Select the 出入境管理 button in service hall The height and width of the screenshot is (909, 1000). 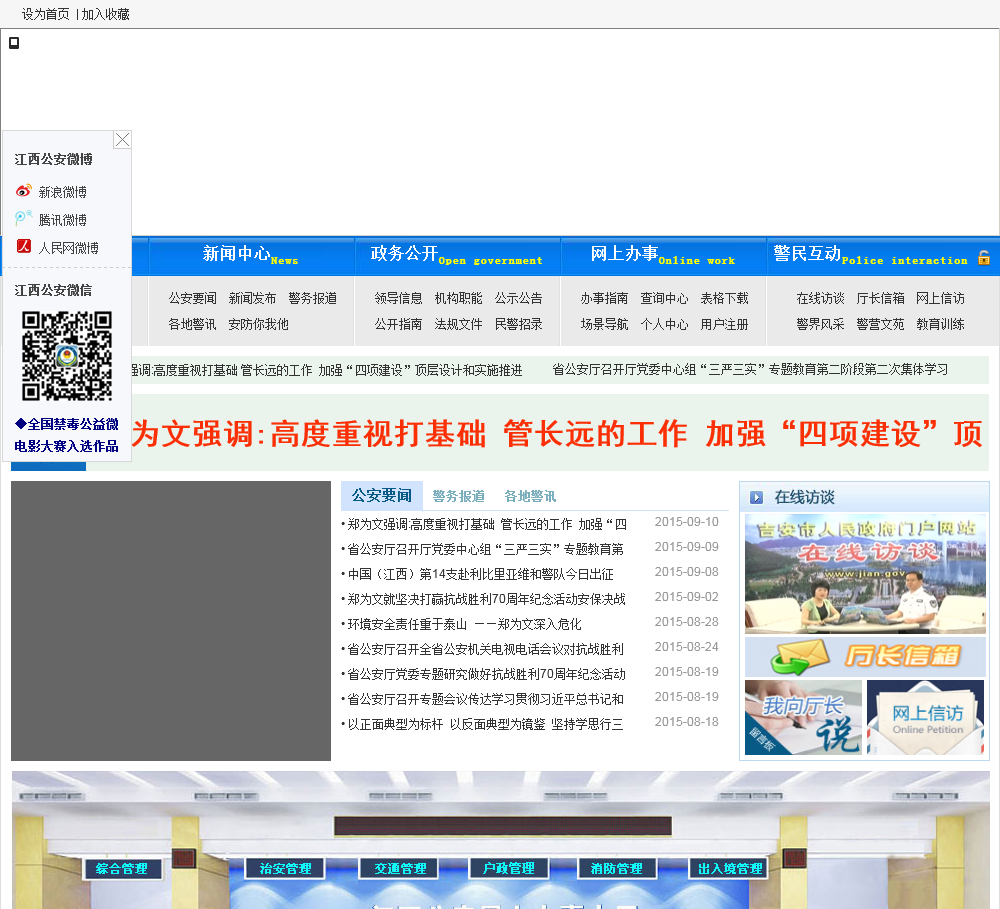point(730,869)
